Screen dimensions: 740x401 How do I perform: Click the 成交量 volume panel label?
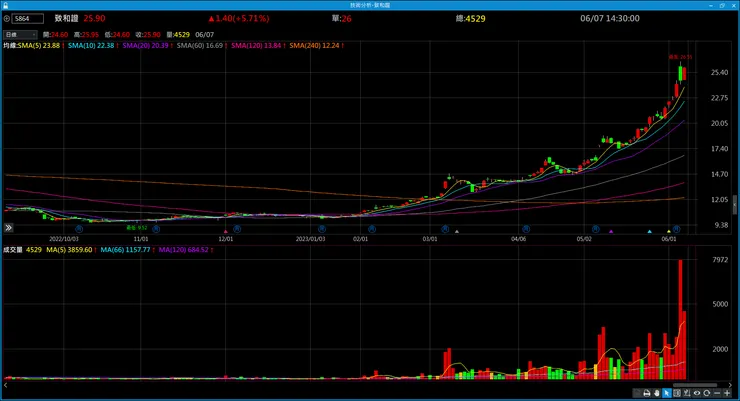[13, 250]
